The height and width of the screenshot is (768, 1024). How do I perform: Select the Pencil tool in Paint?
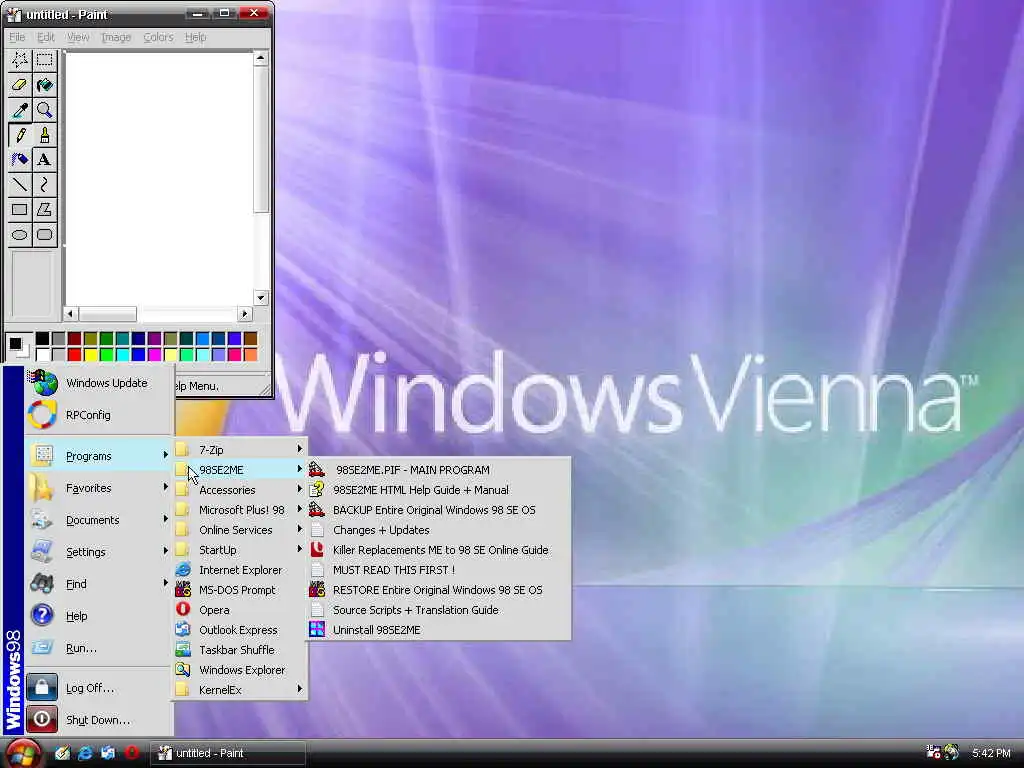(x=20, y=135)
